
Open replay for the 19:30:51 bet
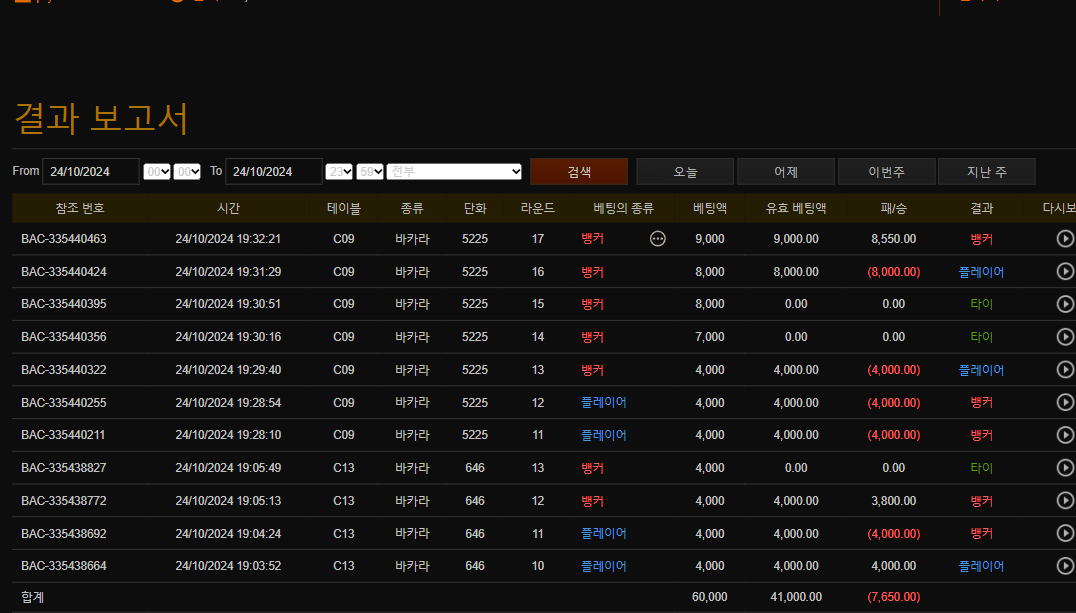(x=1065, y=304)
